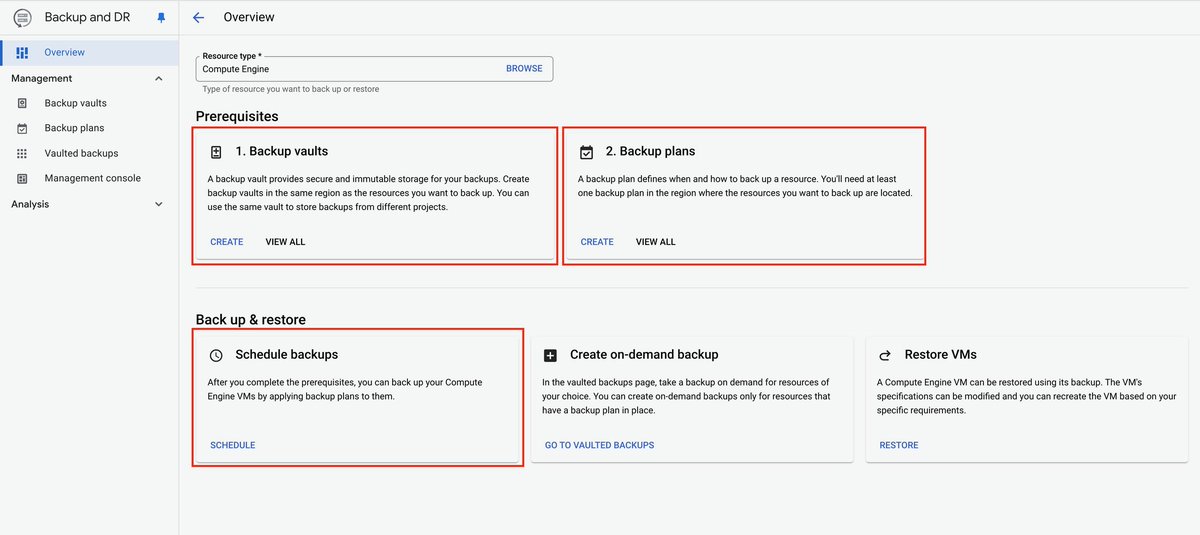Click the clock icon on Schedule backups card
The height and width of the screenshot is (535, 1200).
pos(216,355)
